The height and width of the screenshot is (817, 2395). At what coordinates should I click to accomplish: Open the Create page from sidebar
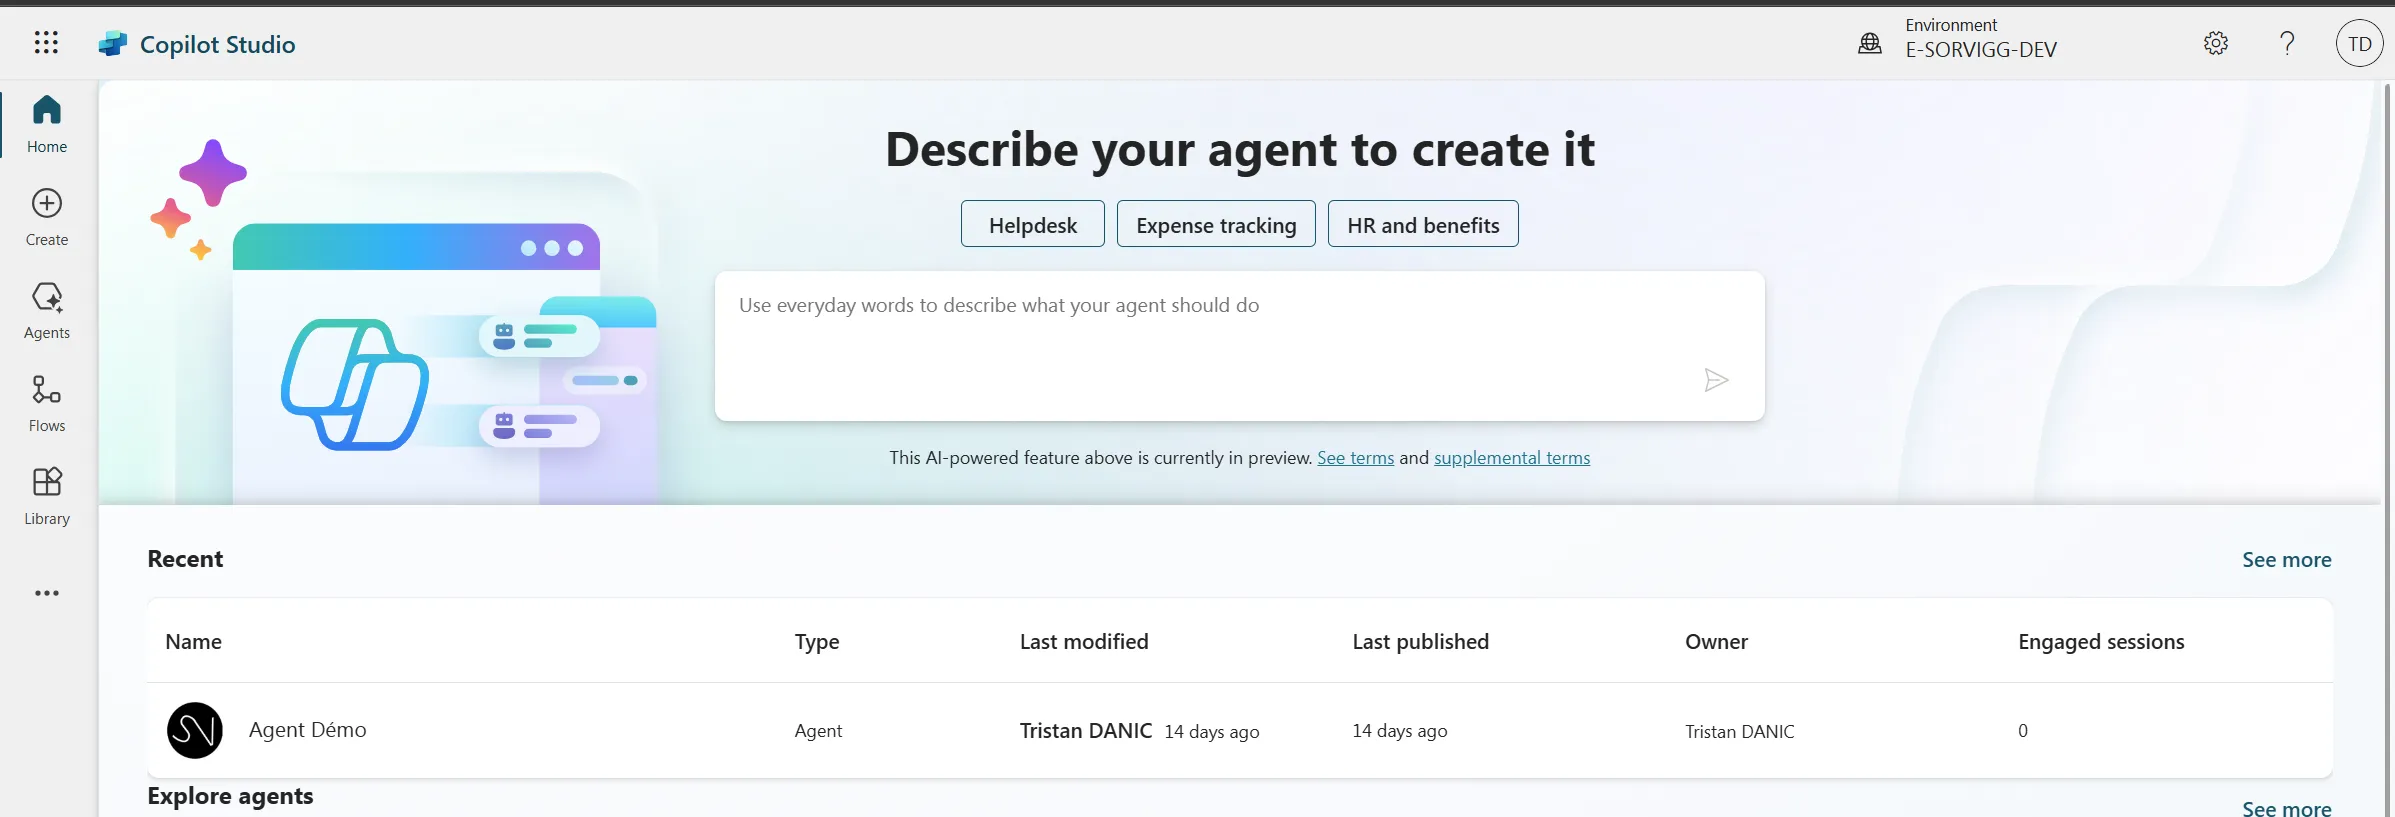click(47, 217)
